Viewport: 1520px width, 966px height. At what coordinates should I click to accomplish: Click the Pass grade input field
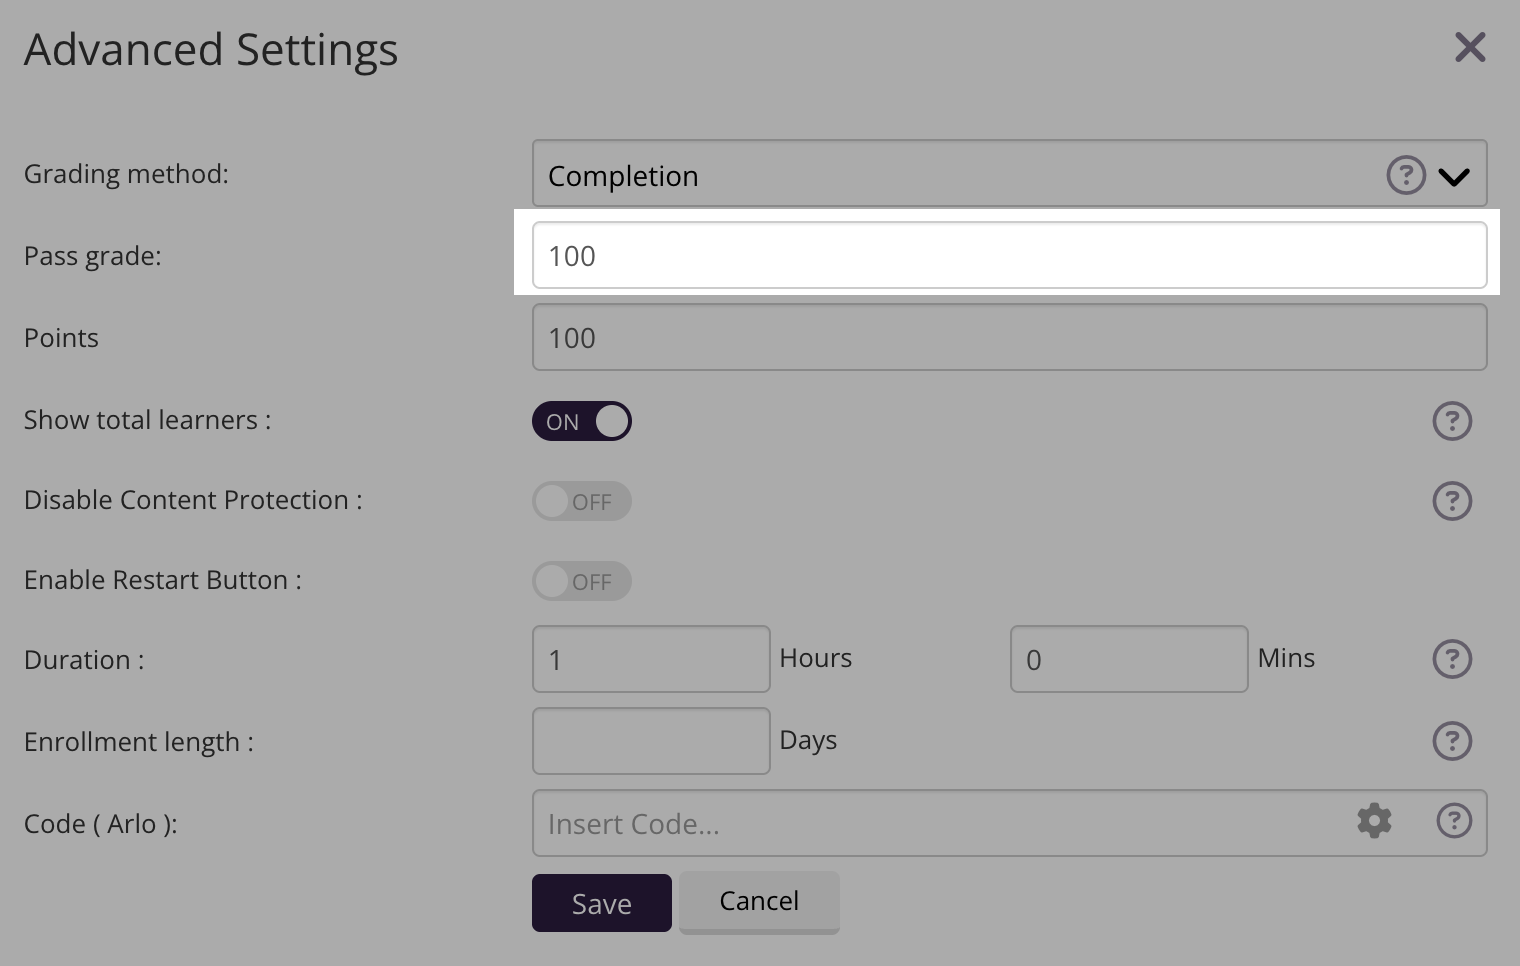pos(1009,255)
